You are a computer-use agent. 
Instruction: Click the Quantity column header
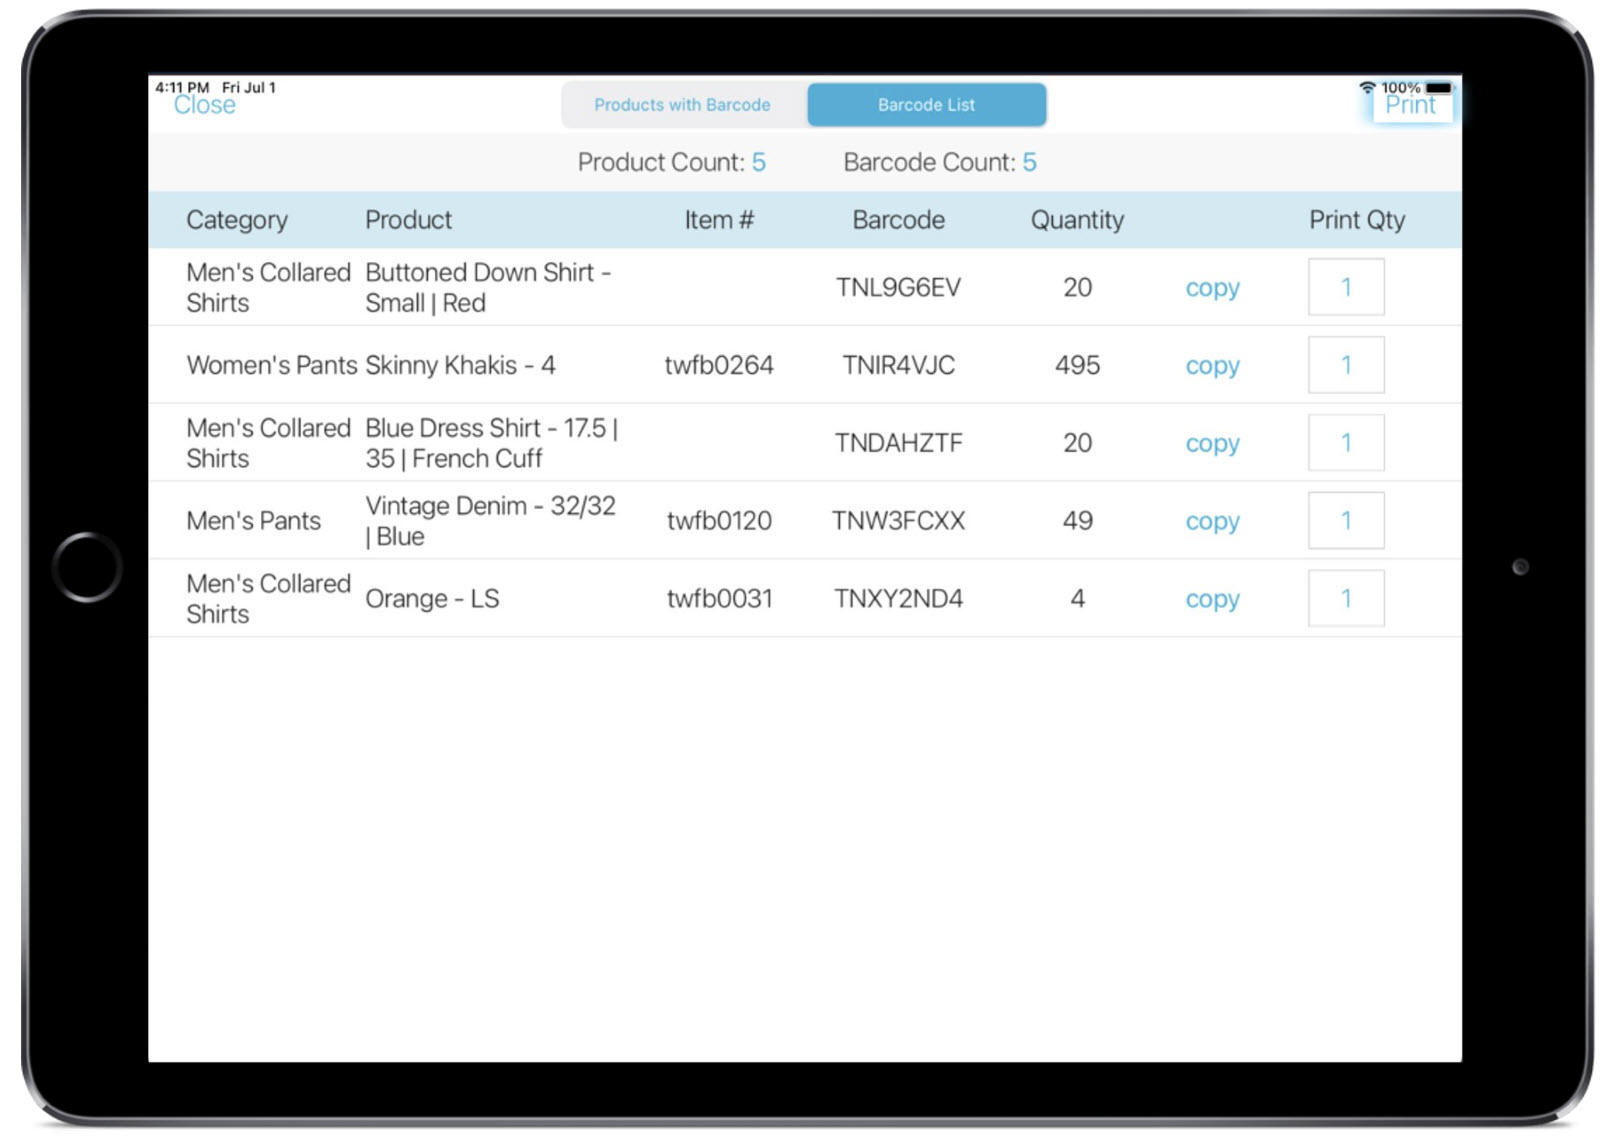[x=1078, y=220]
